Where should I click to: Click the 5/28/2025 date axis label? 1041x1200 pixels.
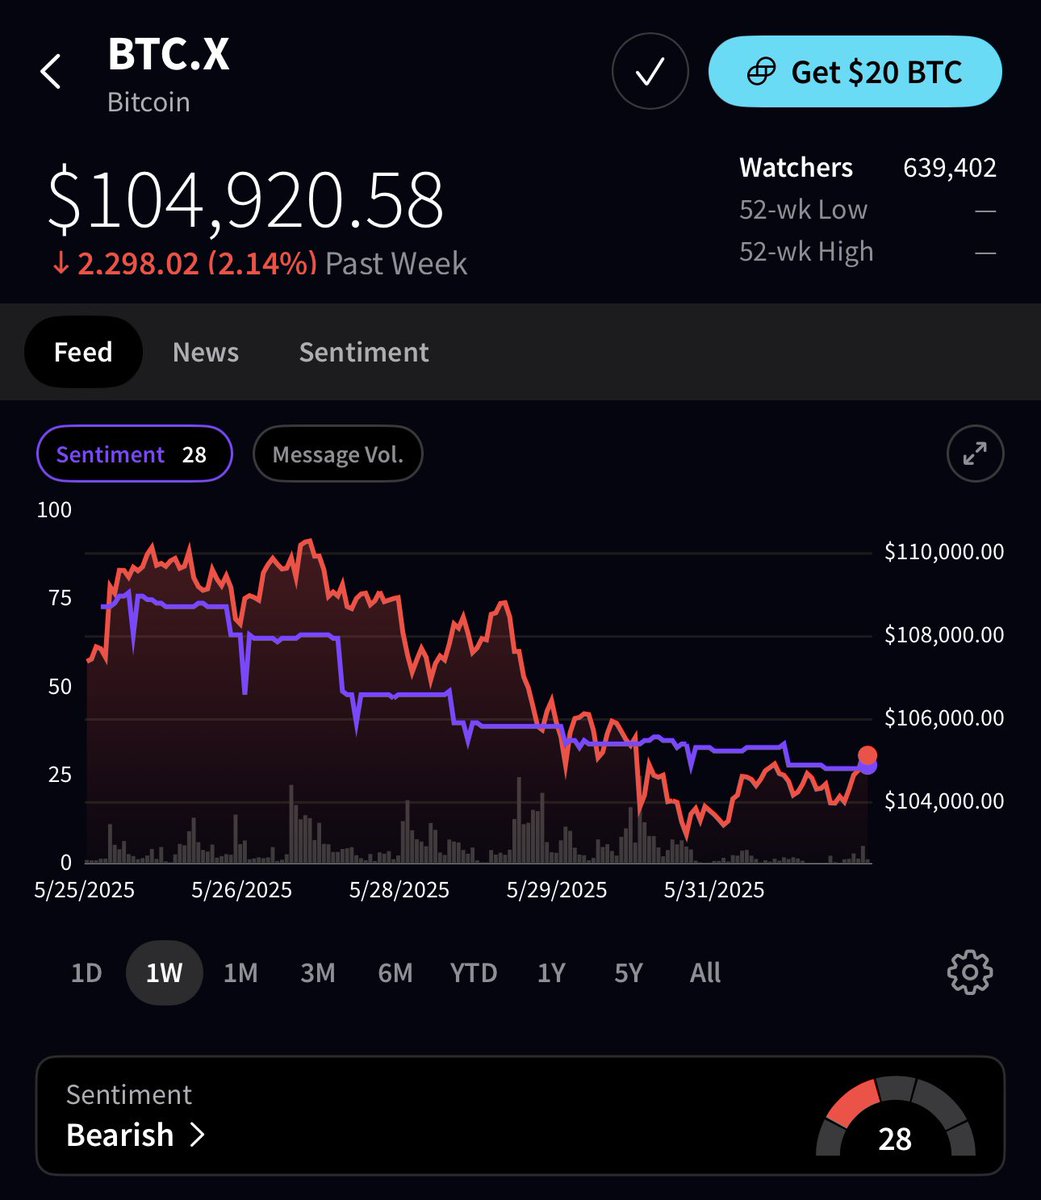coord(399,890)
